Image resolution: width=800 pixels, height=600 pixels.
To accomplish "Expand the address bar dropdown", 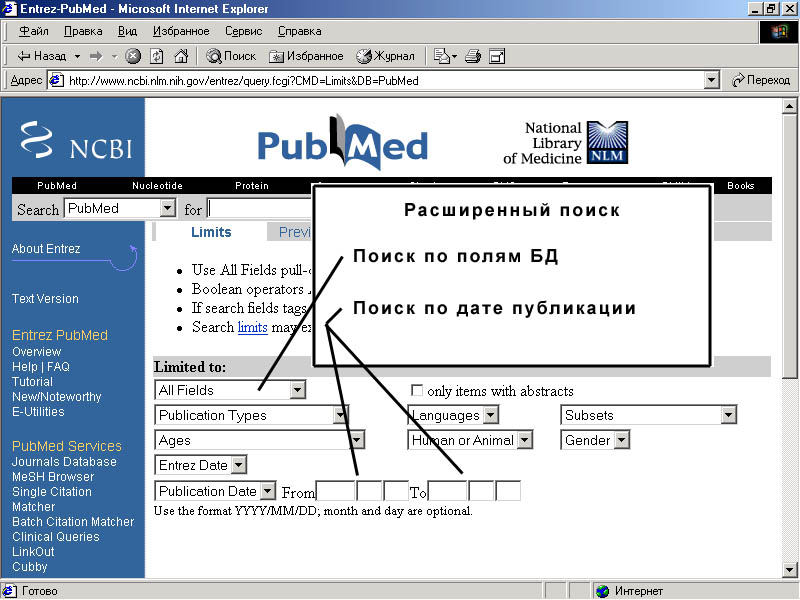I will [711, 80].
